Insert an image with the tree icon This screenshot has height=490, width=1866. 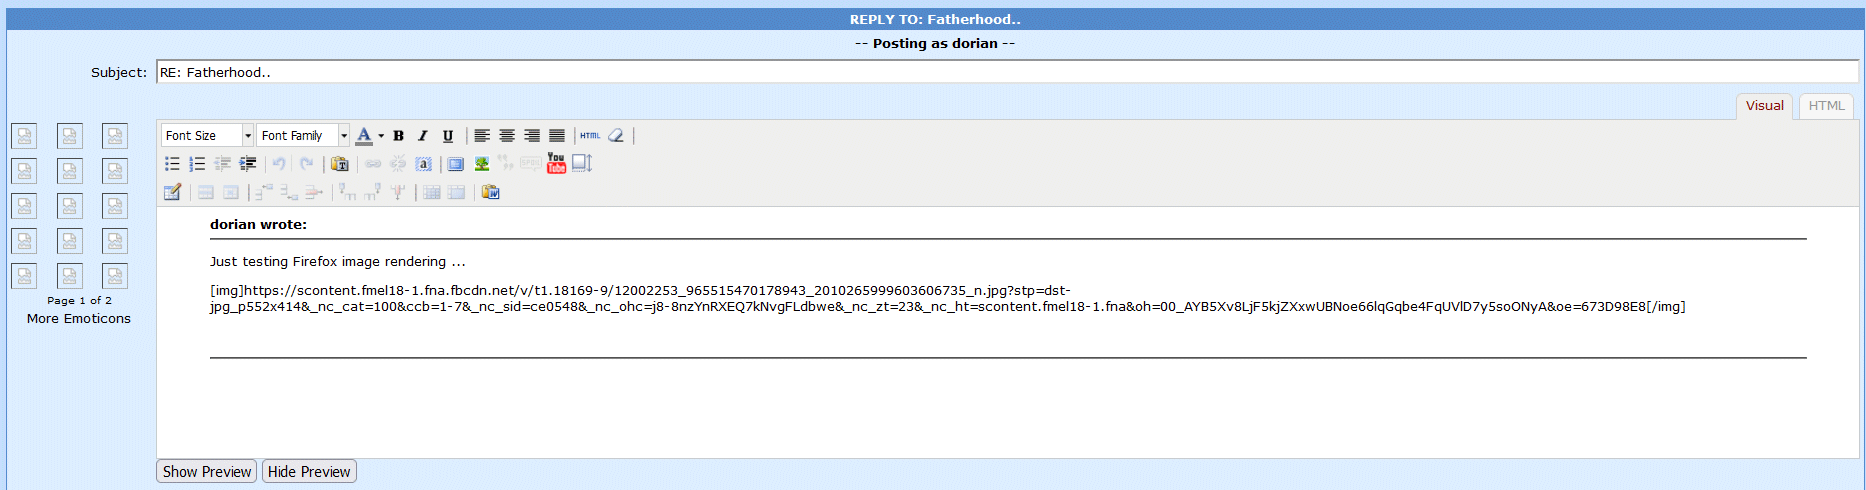[x=482, y=164]
